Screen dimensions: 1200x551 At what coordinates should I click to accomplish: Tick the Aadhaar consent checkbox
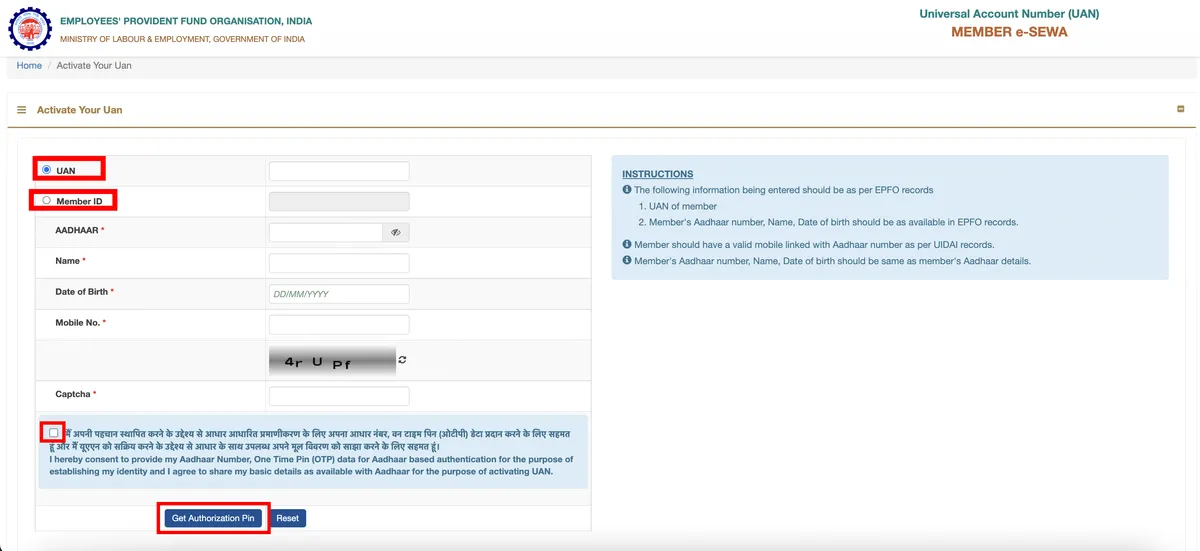point(53,432)
